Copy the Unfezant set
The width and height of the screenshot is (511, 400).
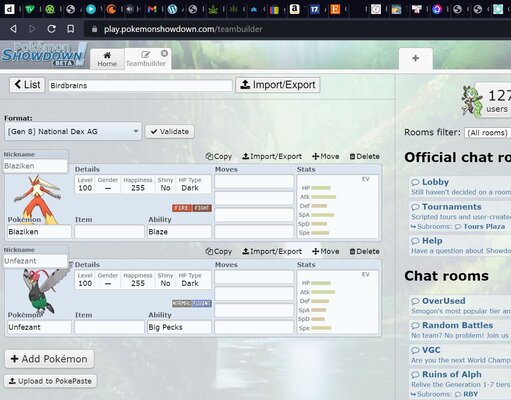click(x=219, y=251)
